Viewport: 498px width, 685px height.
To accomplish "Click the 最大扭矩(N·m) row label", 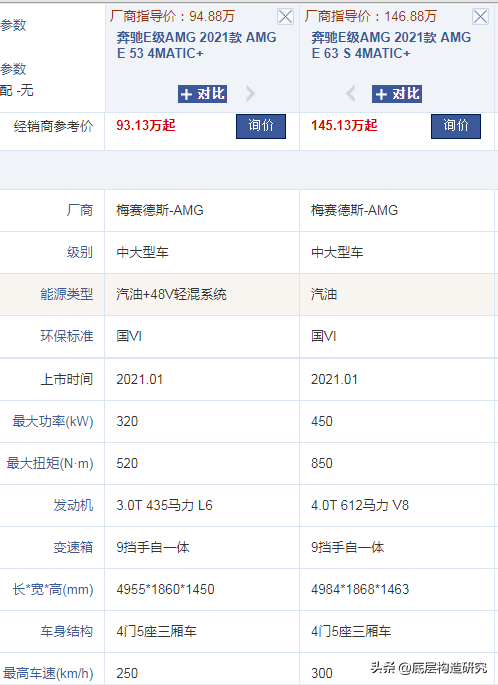I will click(x=50, y=463).
